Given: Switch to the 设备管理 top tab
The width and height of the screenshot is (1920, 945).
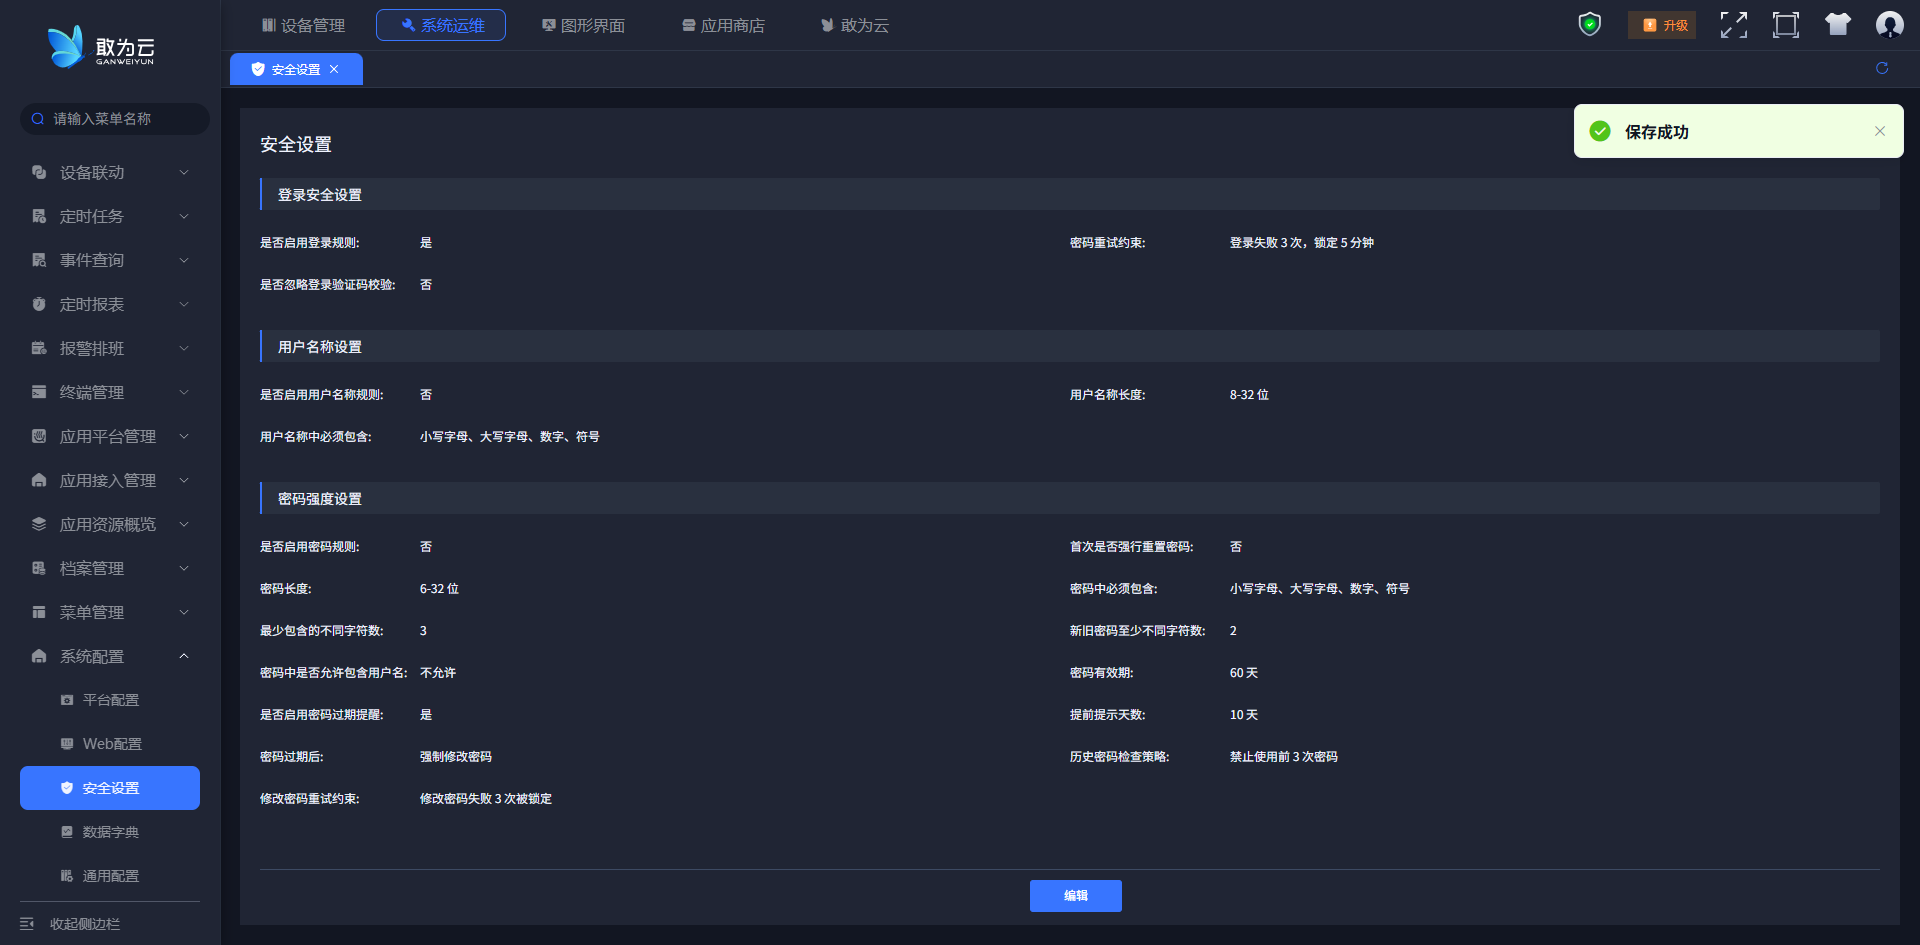Looking at the screenshot, I should point(303,25).
